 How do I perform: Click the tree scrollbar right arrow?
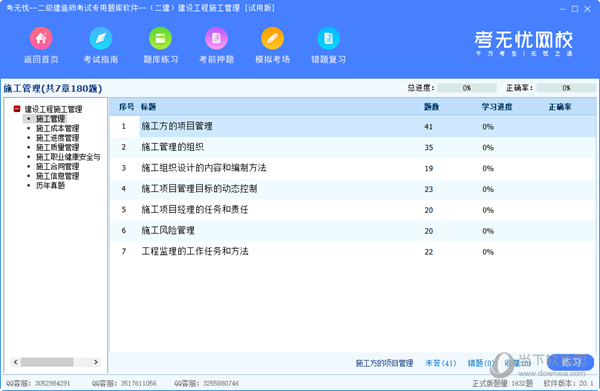tap(96, 362)
